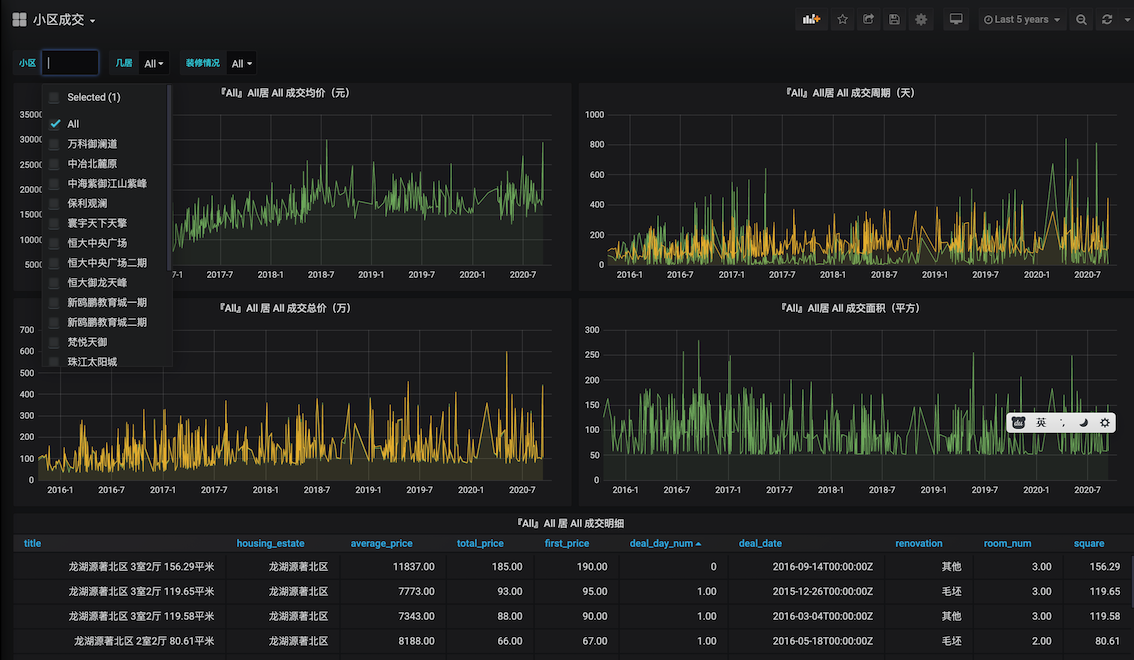Open dashboard settings gear
1134x660 pixels.
(921, 20)
